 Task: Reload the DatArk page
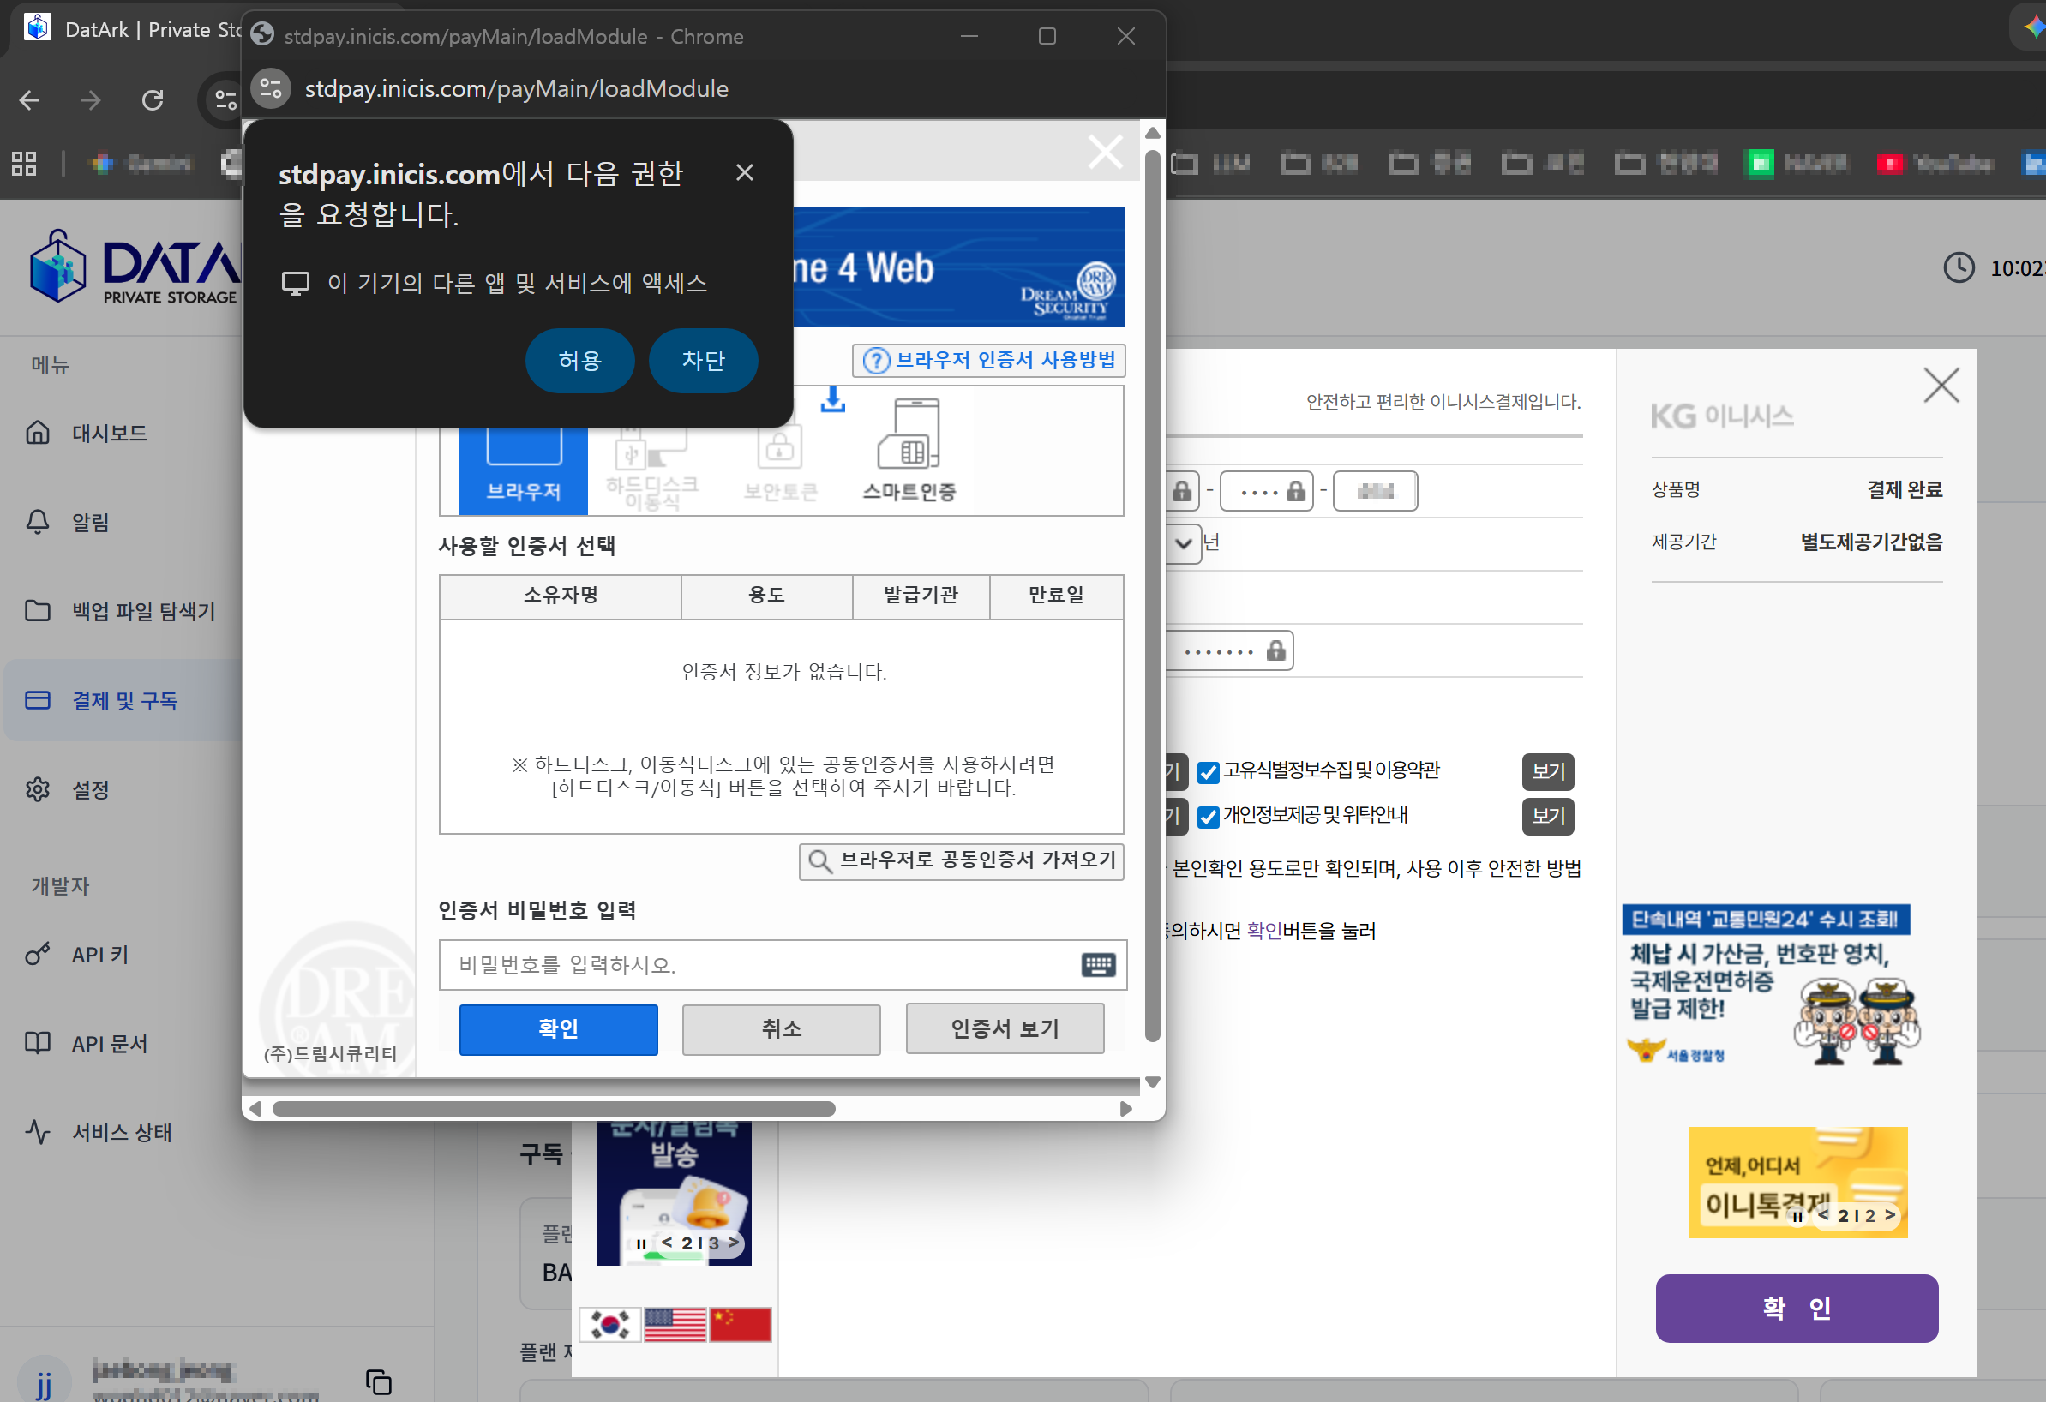coord(152,100)
